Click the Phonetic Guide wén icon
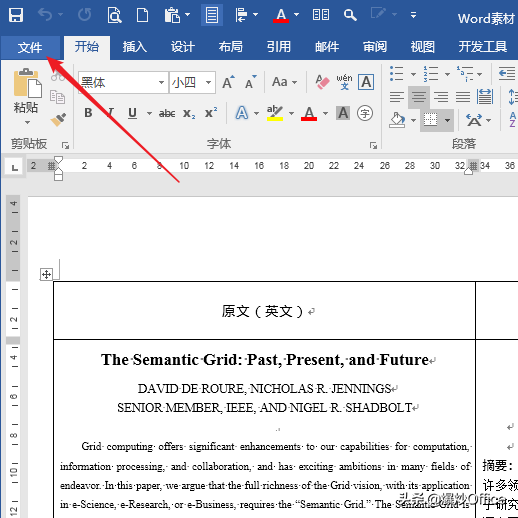This screenshot has height=518, width=518. point(344,82)
